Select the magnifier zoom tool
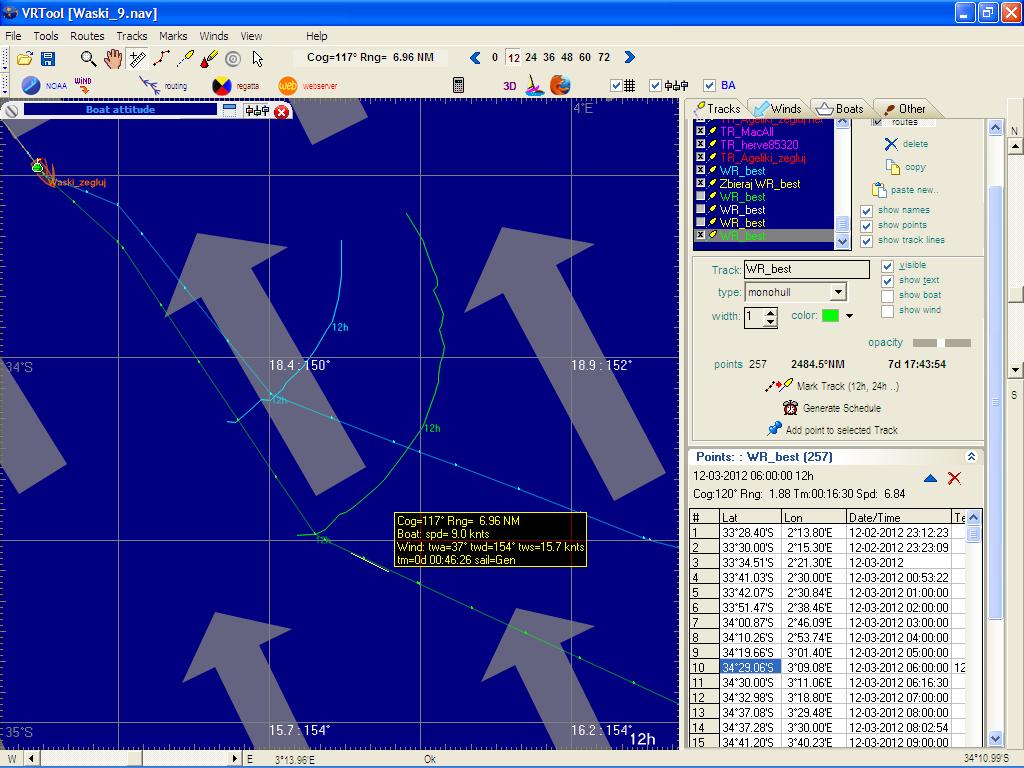1024x768 pixels. click(89, 59)
